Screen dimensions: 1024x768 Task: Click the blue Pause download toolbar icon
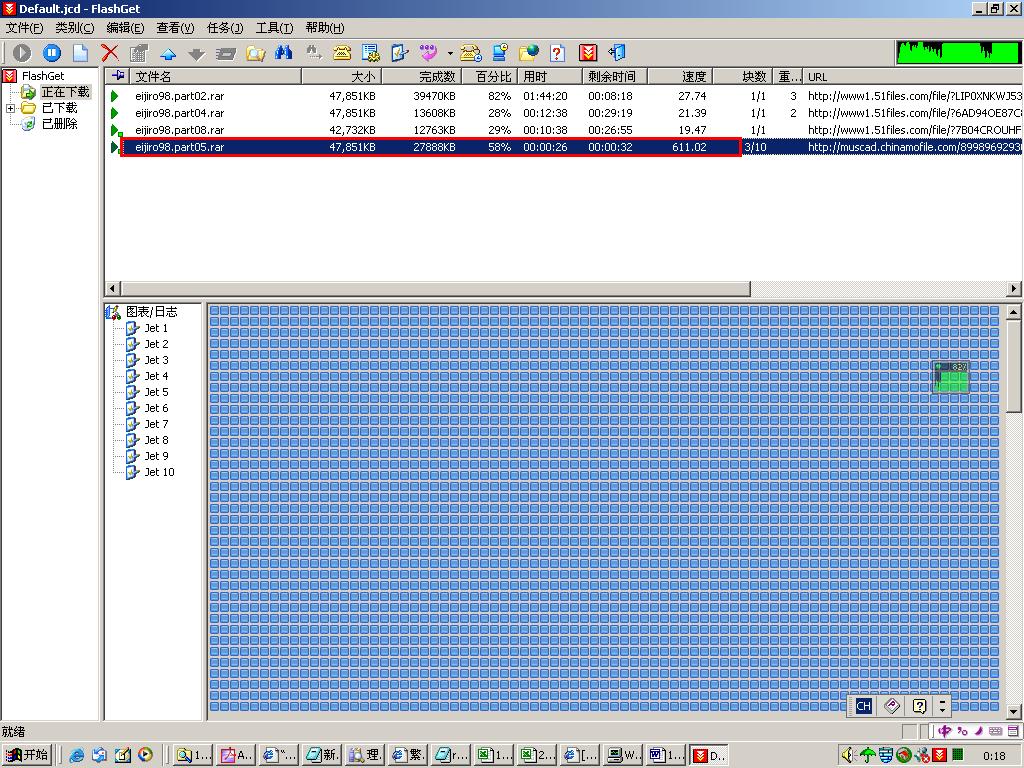(52, 53)
